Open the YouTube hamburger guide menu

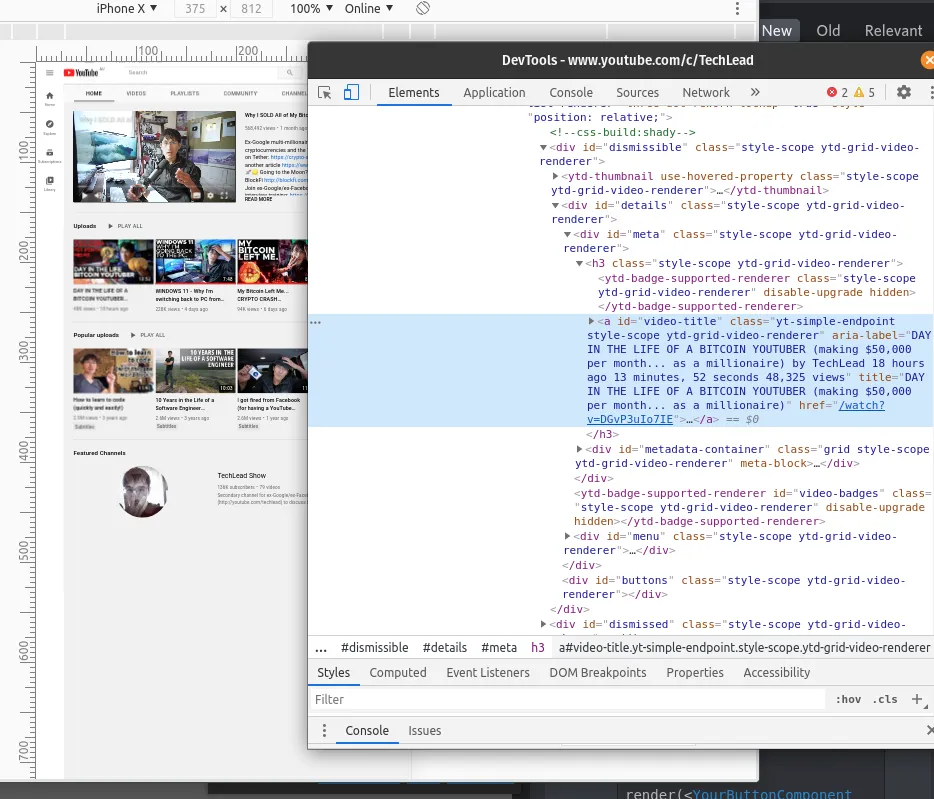[49, 73]
